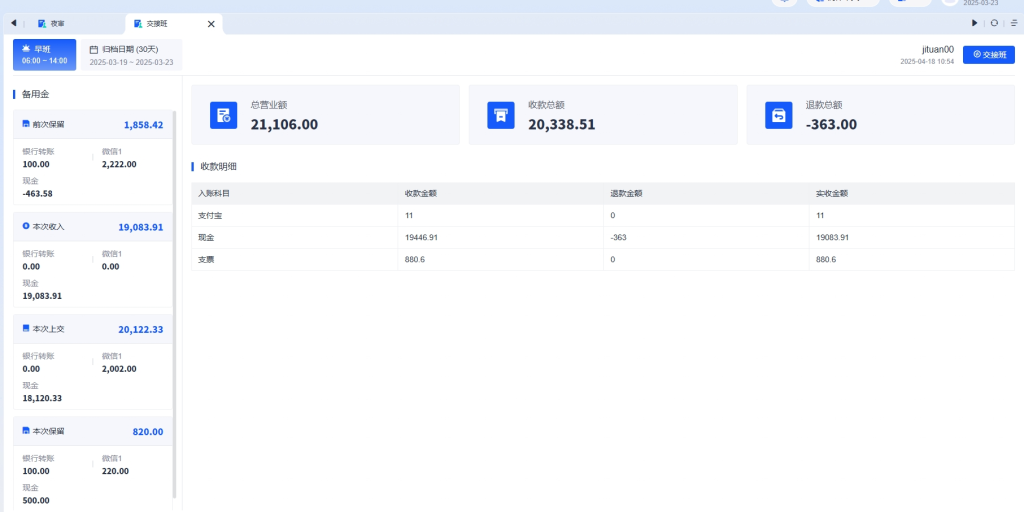Click the 备用金 panel scrollbar
The width and height of the screenshot is (1024, 512).
coord(175,300)
